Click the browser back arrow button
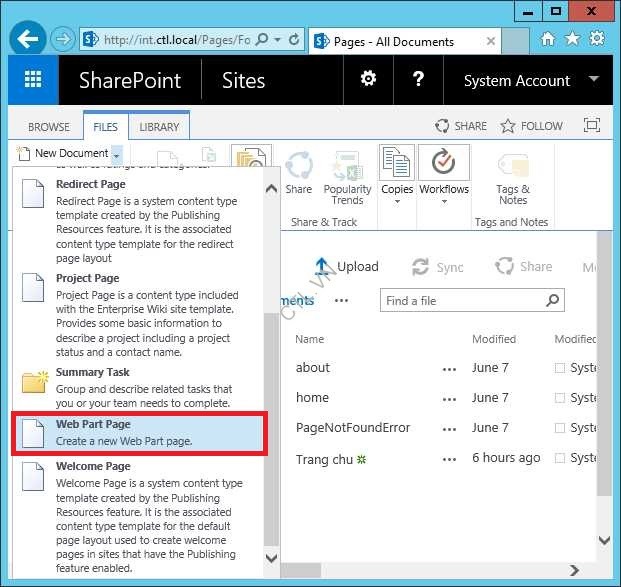 coord(29,40)
